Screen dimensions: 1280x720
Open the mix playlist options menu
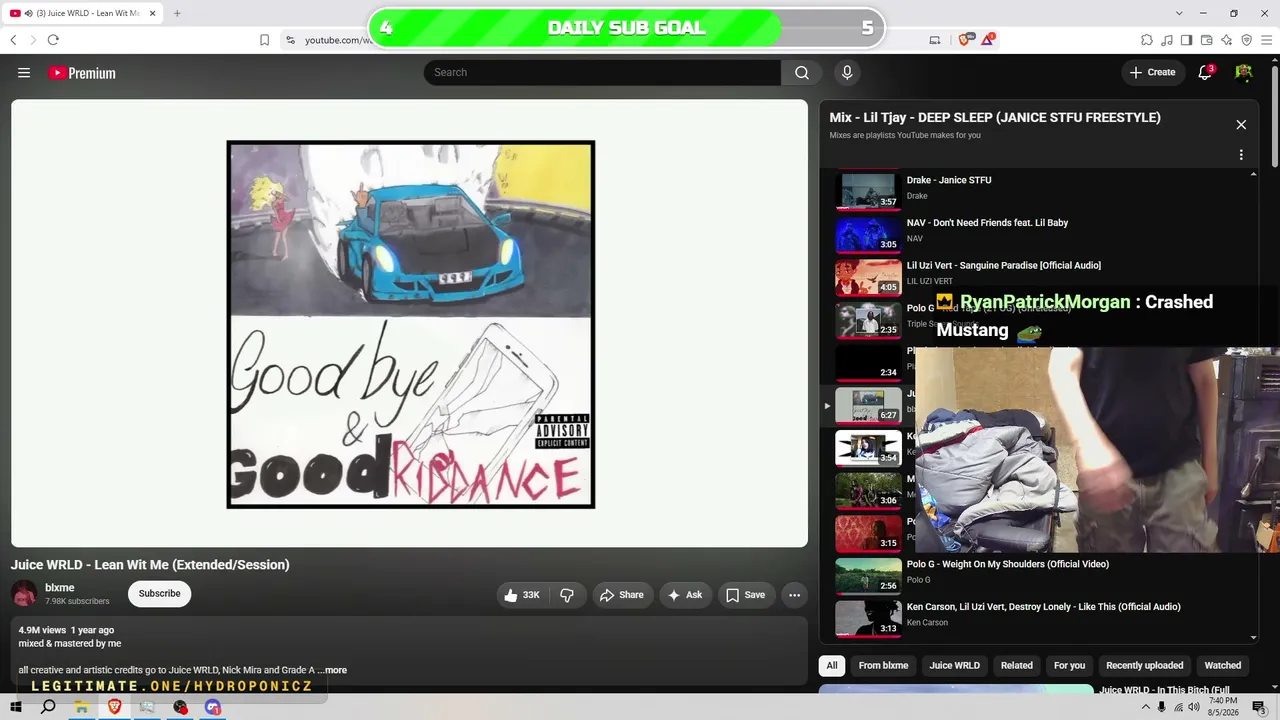point(1241,155)
